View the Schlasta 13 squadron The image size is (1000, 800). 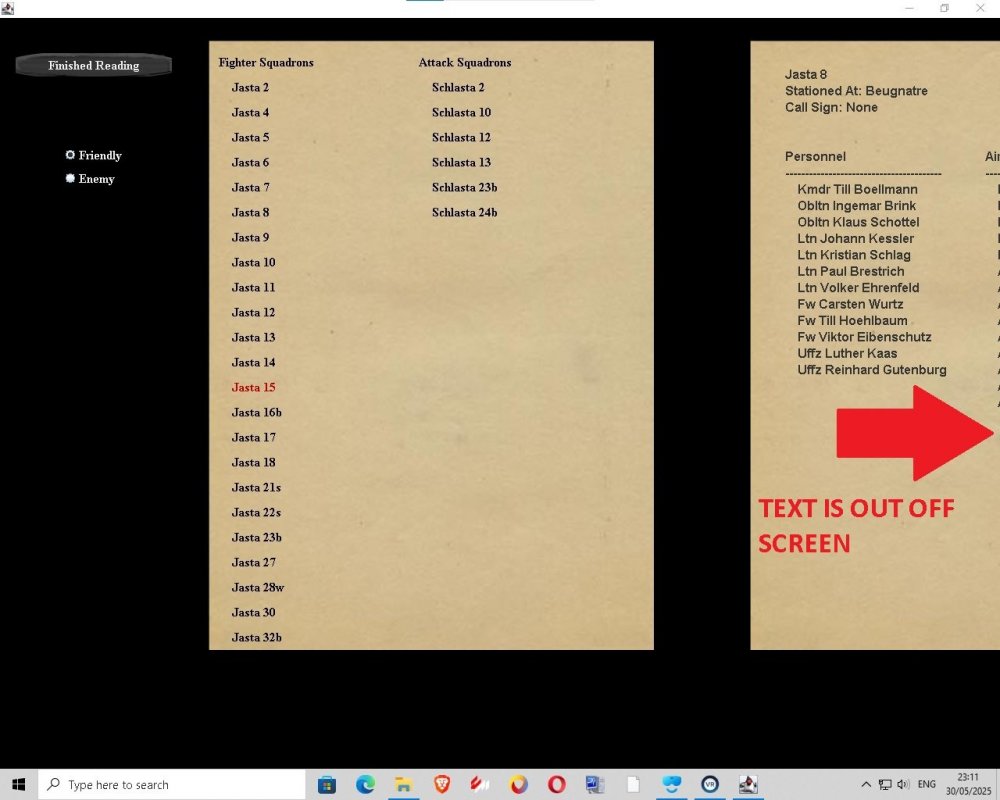click(461, 162)
